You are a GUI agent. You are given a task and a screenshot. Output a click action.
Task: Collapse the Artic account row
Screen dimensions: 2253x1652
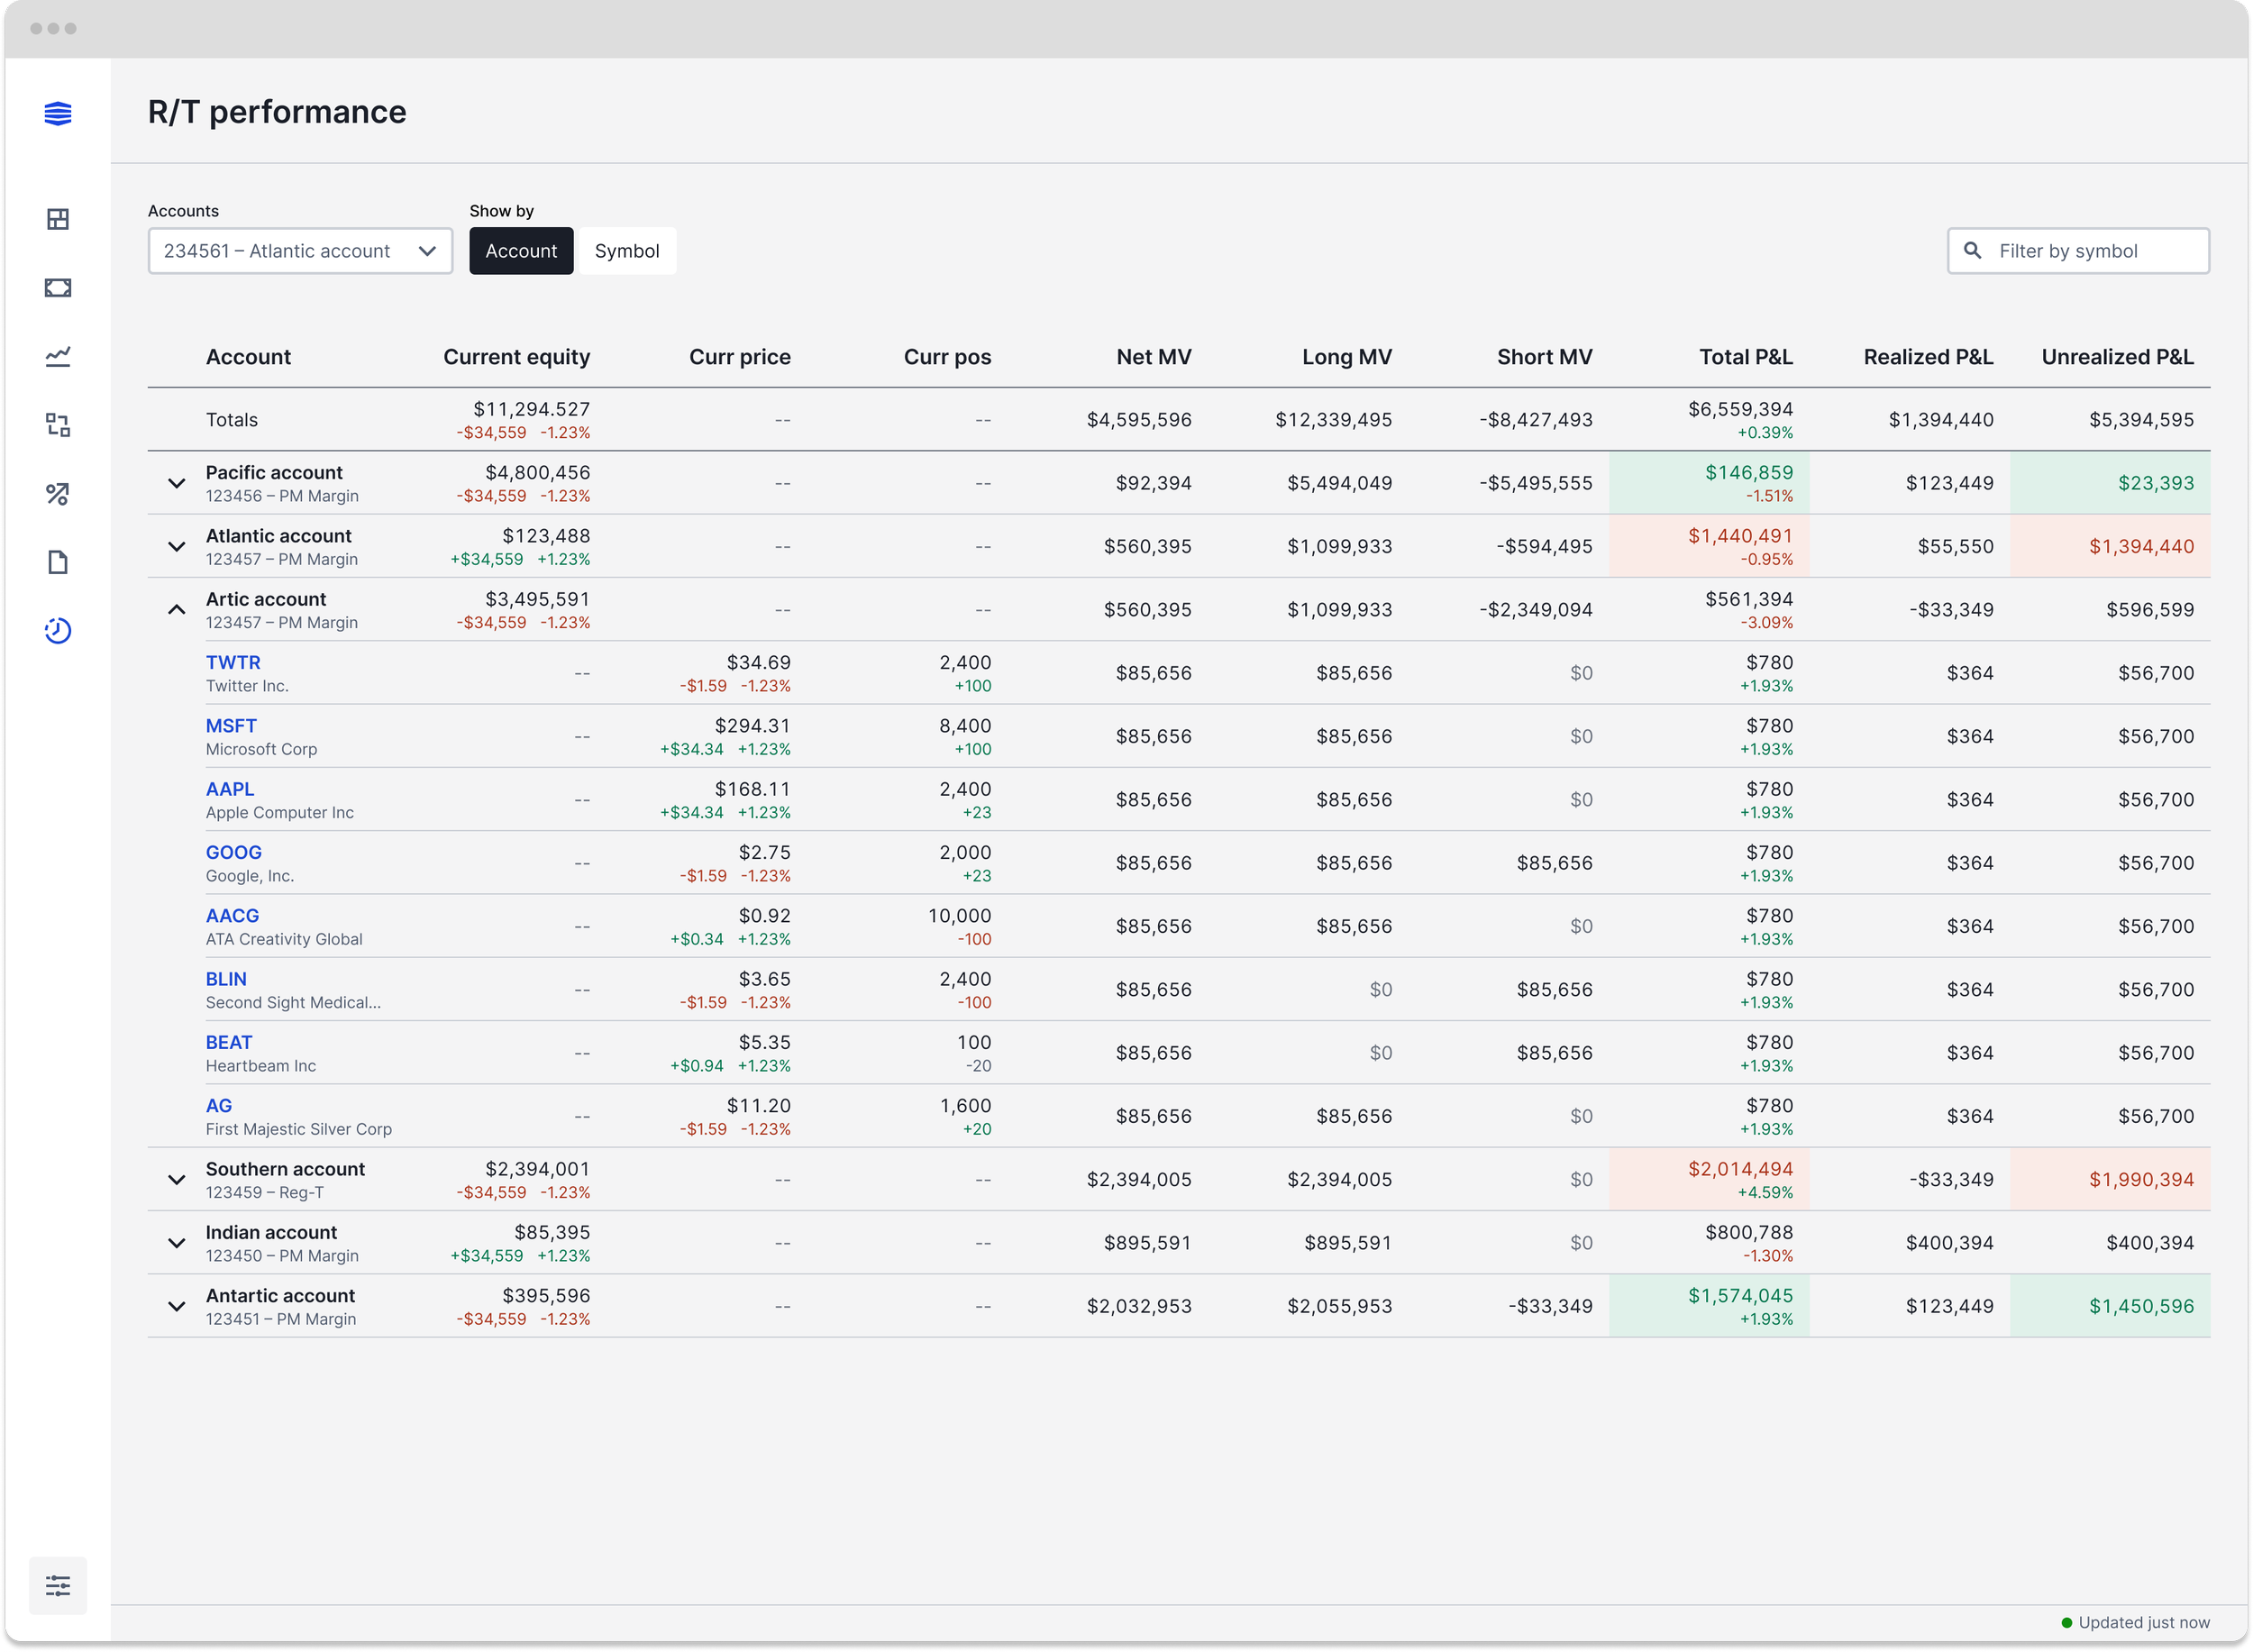point(177,609)
